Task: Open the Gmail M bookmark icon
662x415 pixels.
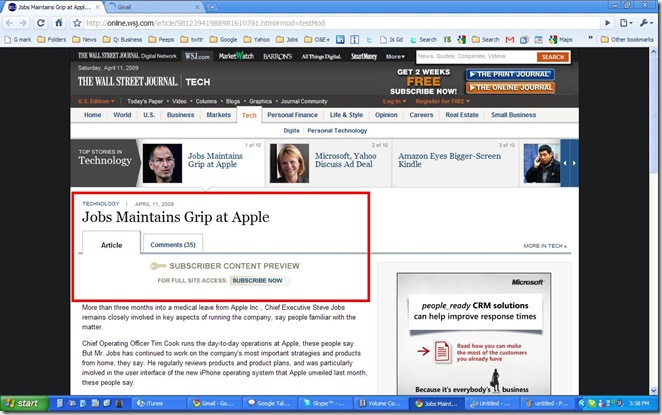Action: 510,40
